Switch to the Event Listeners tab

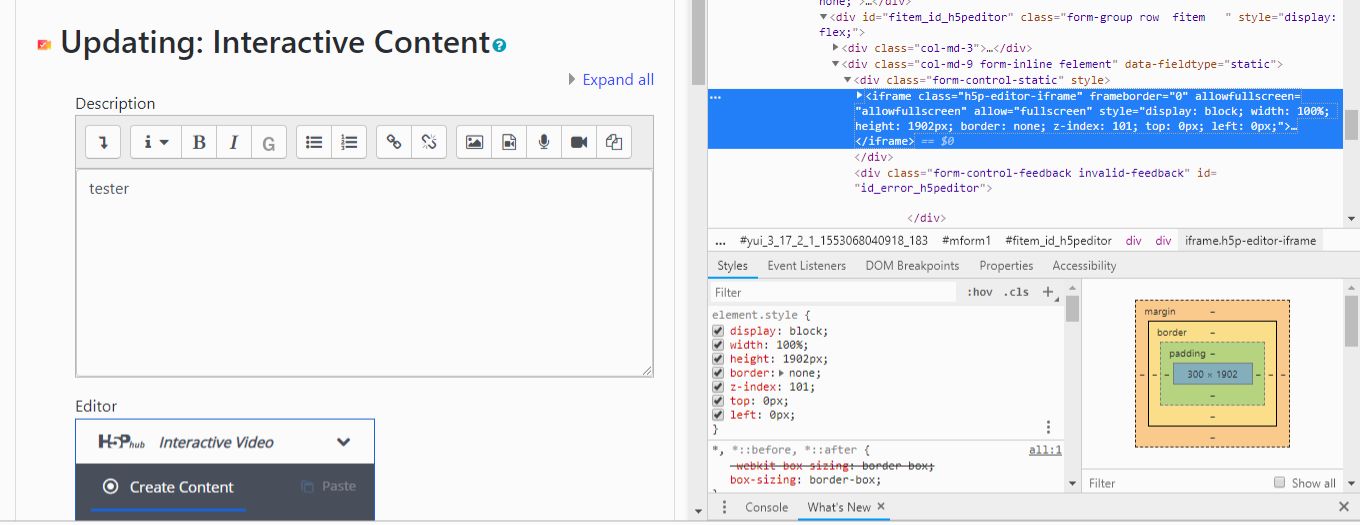(x=806, y=266)
